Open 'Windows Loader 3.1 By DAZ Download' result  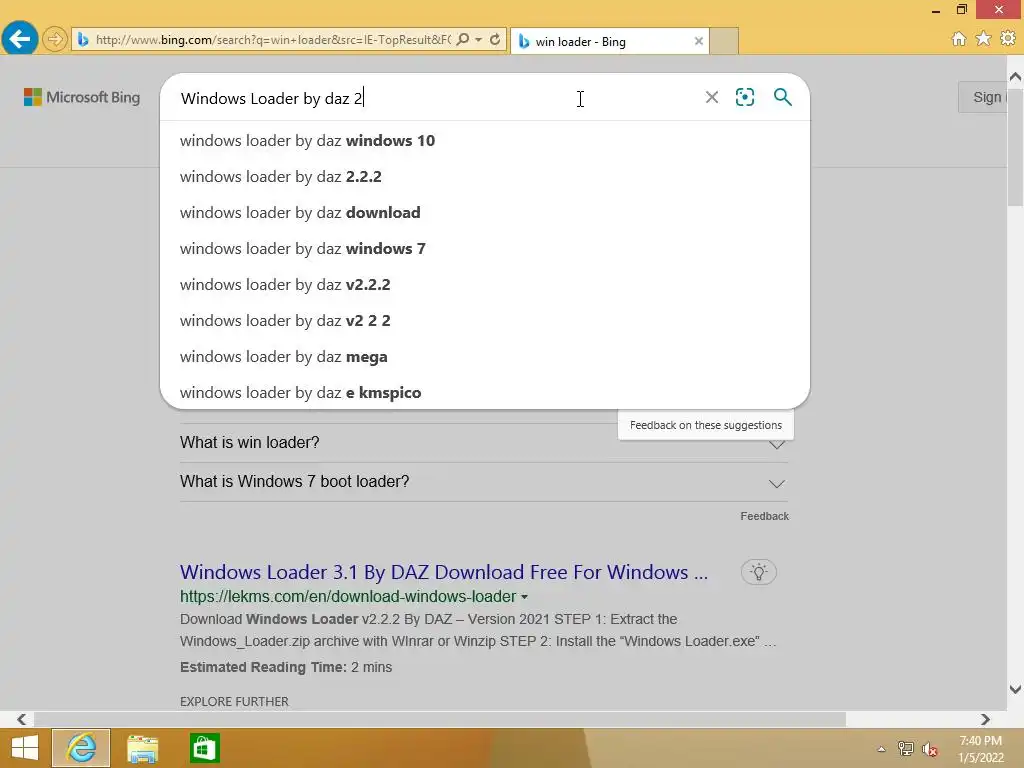[x=443, y=572]
